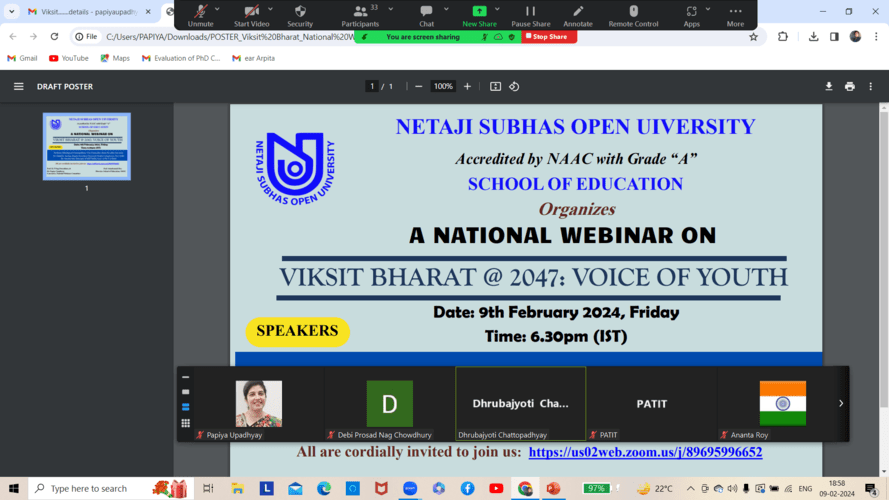The width and height of the screenshot is (889, 500).
Task: Select Papiya Upadhyay video tile
Action: pos(259,404)
